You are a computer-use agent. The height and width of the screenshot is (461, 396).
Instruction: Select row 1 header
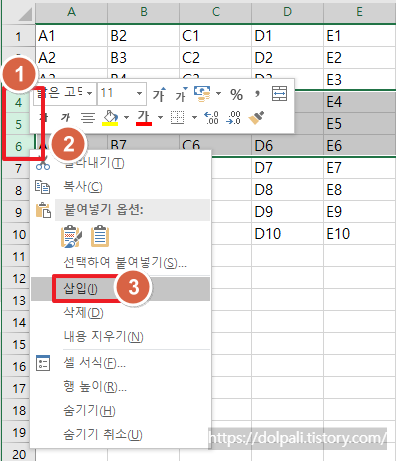(x=18, y=36)
